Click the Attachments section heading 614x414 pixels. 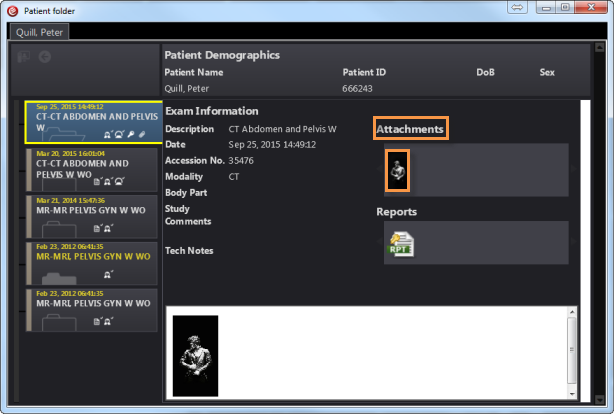click(410, 129)
